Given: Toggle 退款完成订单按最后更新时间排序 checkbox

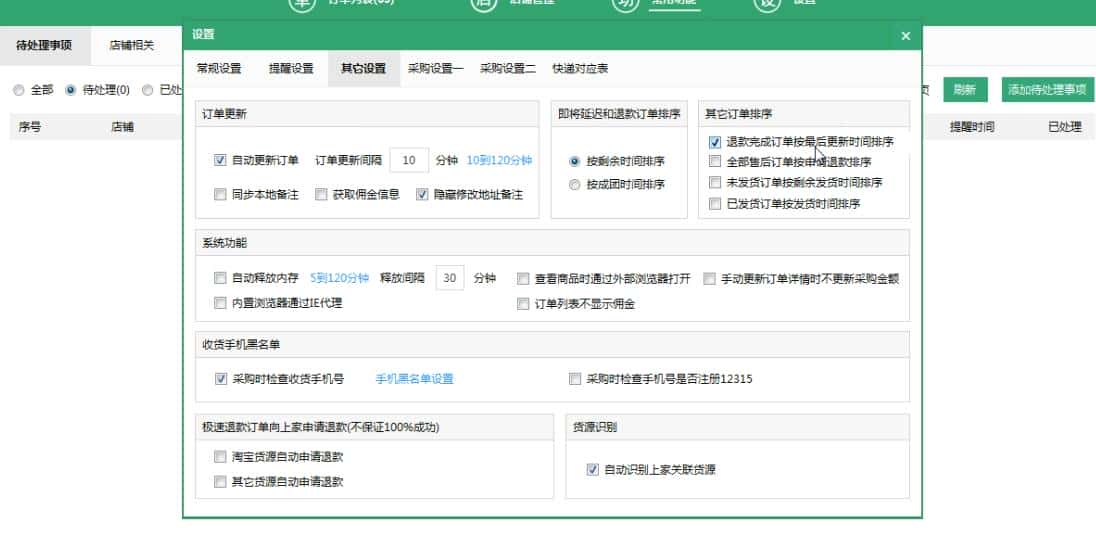Looking at the screenshot, I should [715, 143].
